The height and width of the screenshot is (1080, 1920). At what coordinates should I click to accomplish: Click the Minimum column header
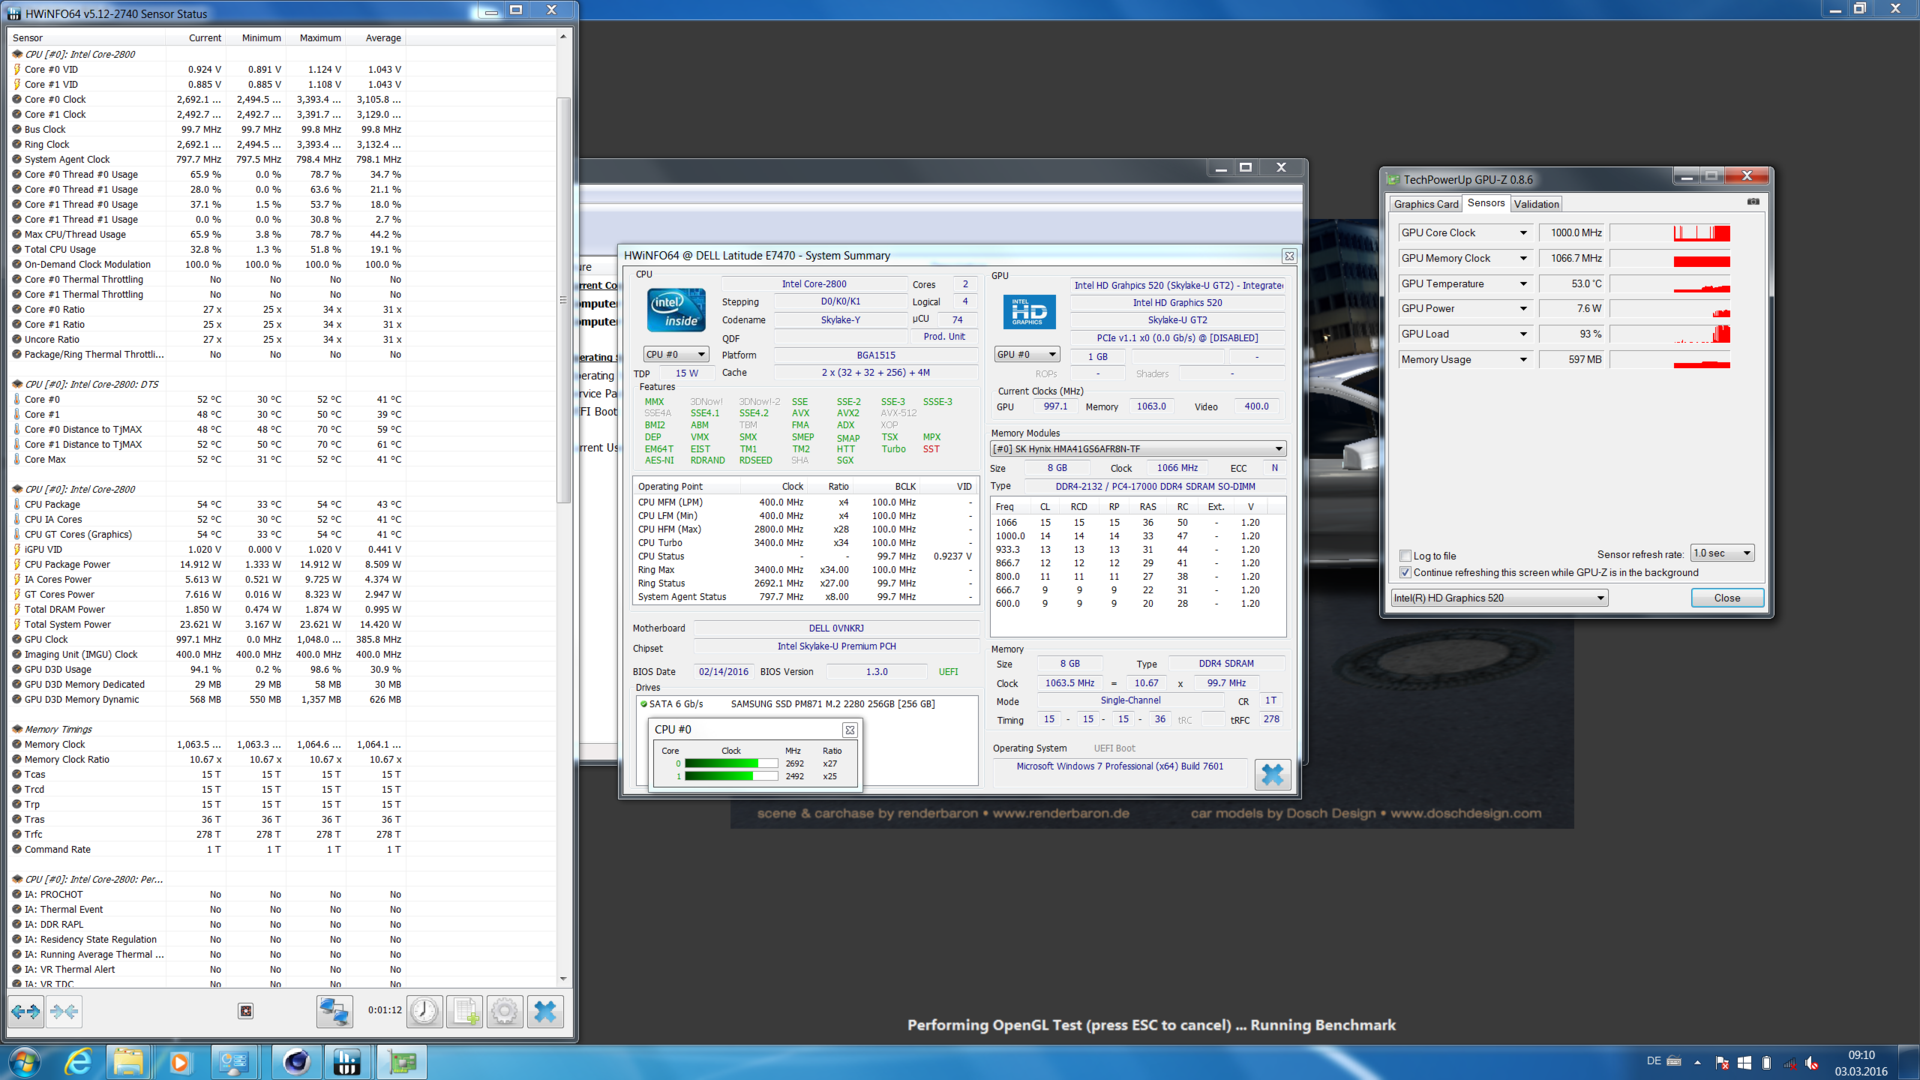point(256,38)
